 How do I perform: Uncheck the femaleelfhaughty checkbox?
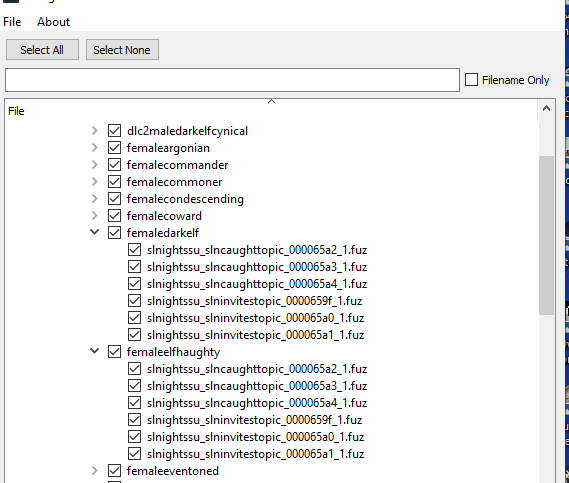pyautogui.click(x=114, y=352)
